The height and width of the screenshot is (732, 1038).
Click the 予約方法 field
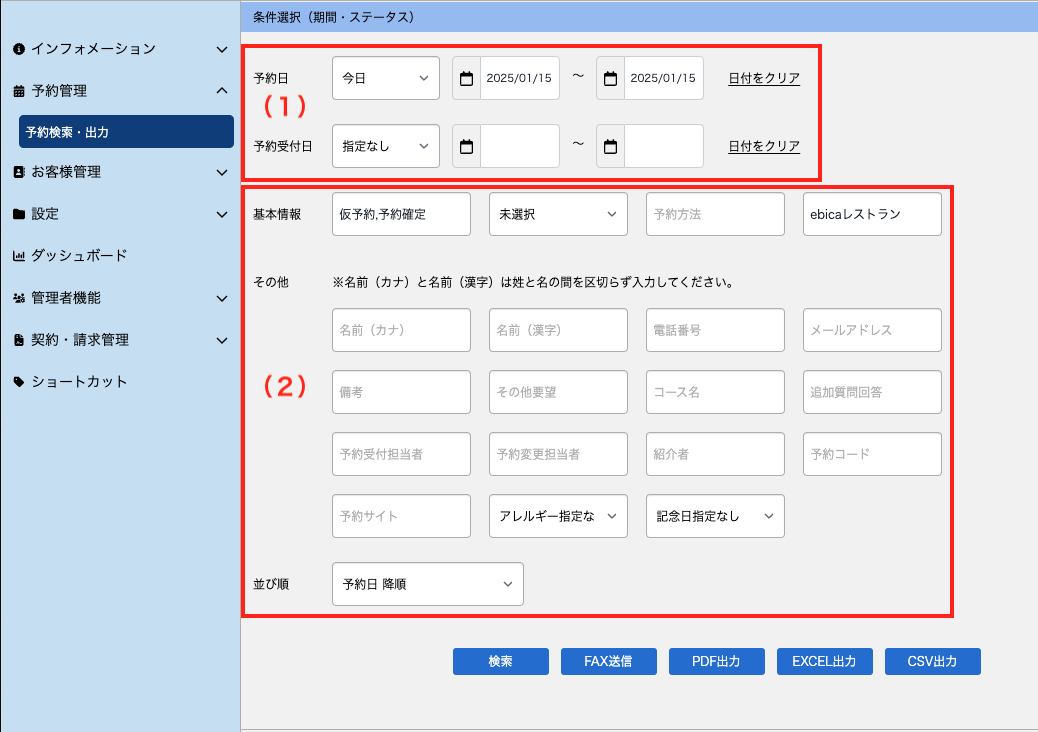tap(715, 214)
